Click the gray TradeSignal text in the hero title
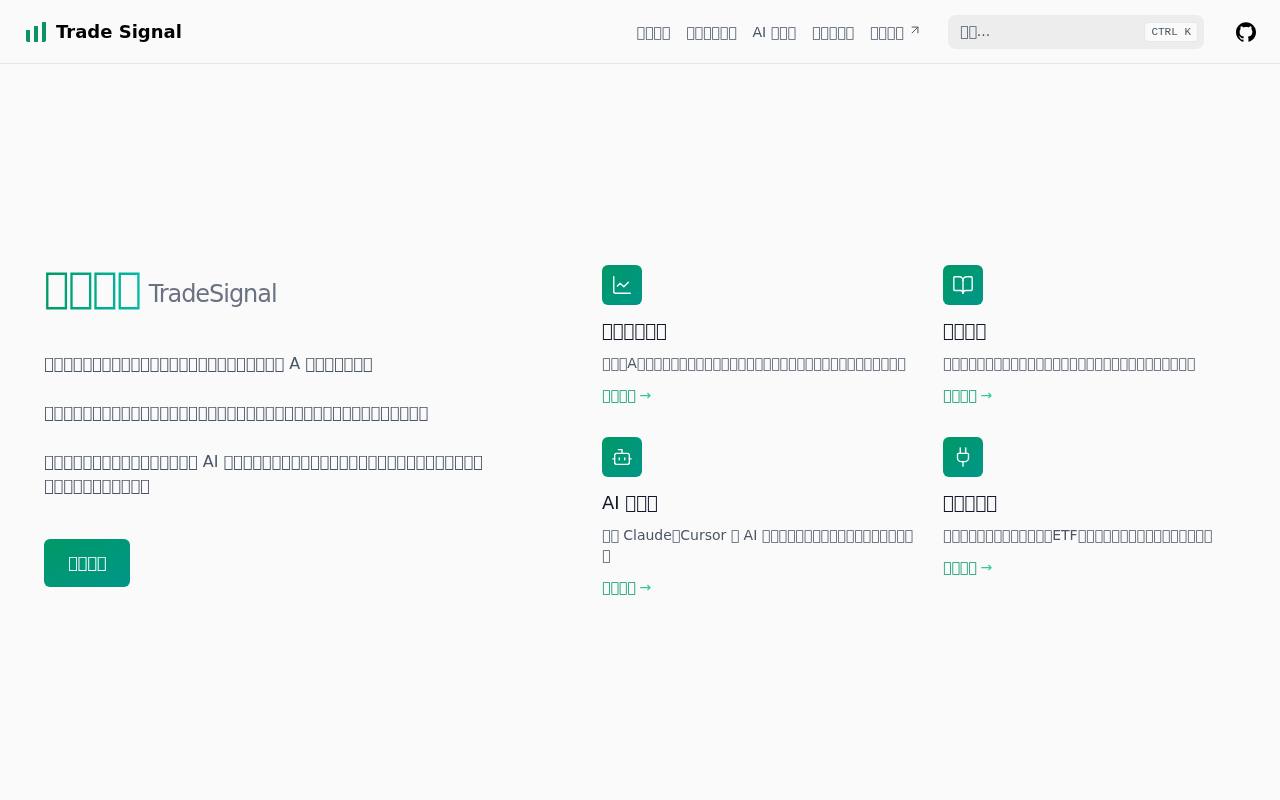 [213, 294]
